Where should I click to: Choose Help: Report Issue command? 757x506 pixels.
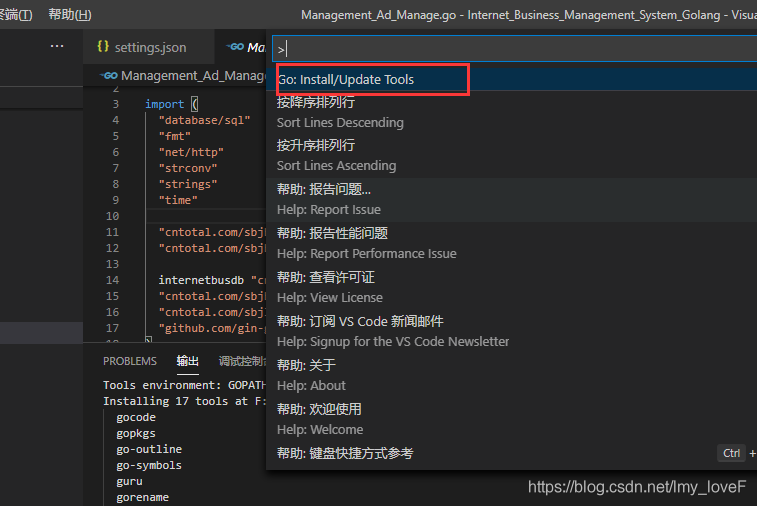click(x=511, y=200)
